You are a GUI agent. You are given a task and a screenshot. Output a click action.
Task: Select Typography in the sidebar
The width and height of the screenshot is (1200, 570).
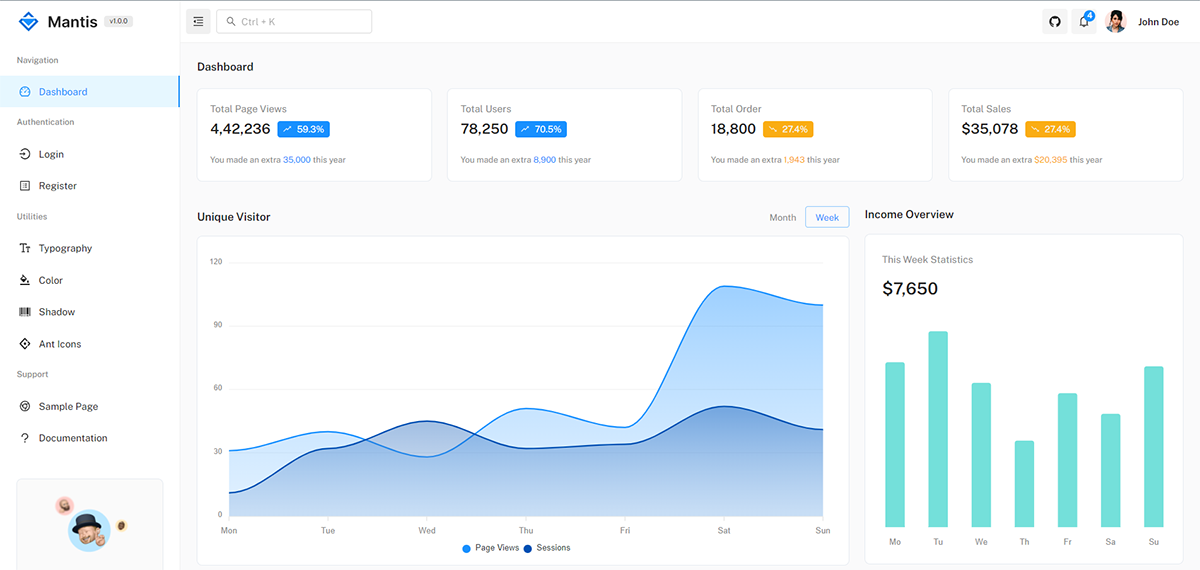[x=90, y=248]
